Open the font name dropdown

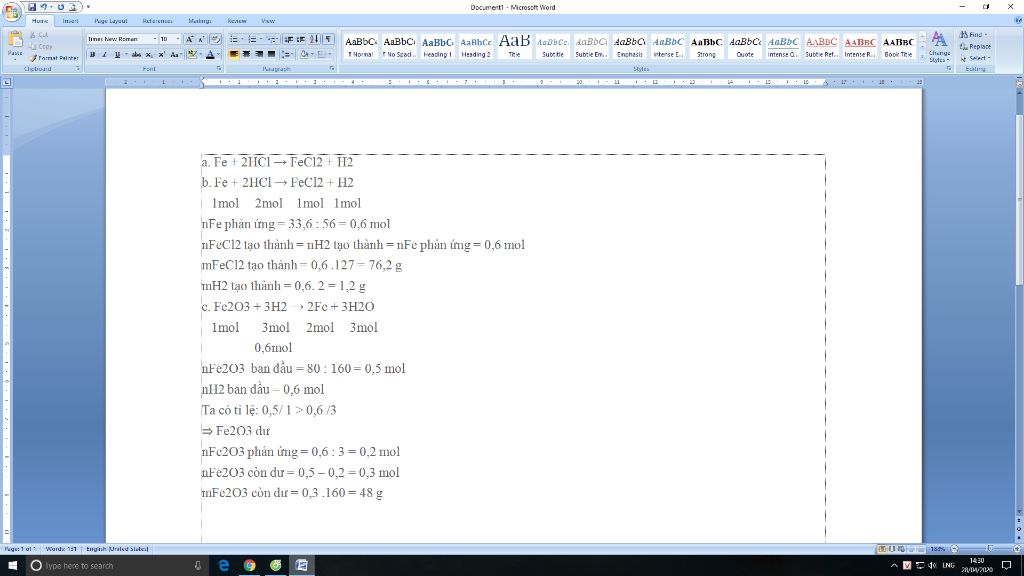click(155, 39)
